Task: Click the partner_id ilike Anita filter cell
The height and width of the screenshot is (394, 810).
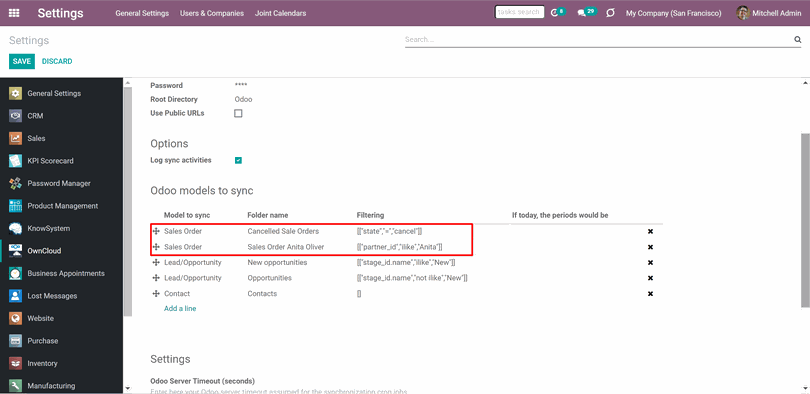Action: [x=399, y=247]
